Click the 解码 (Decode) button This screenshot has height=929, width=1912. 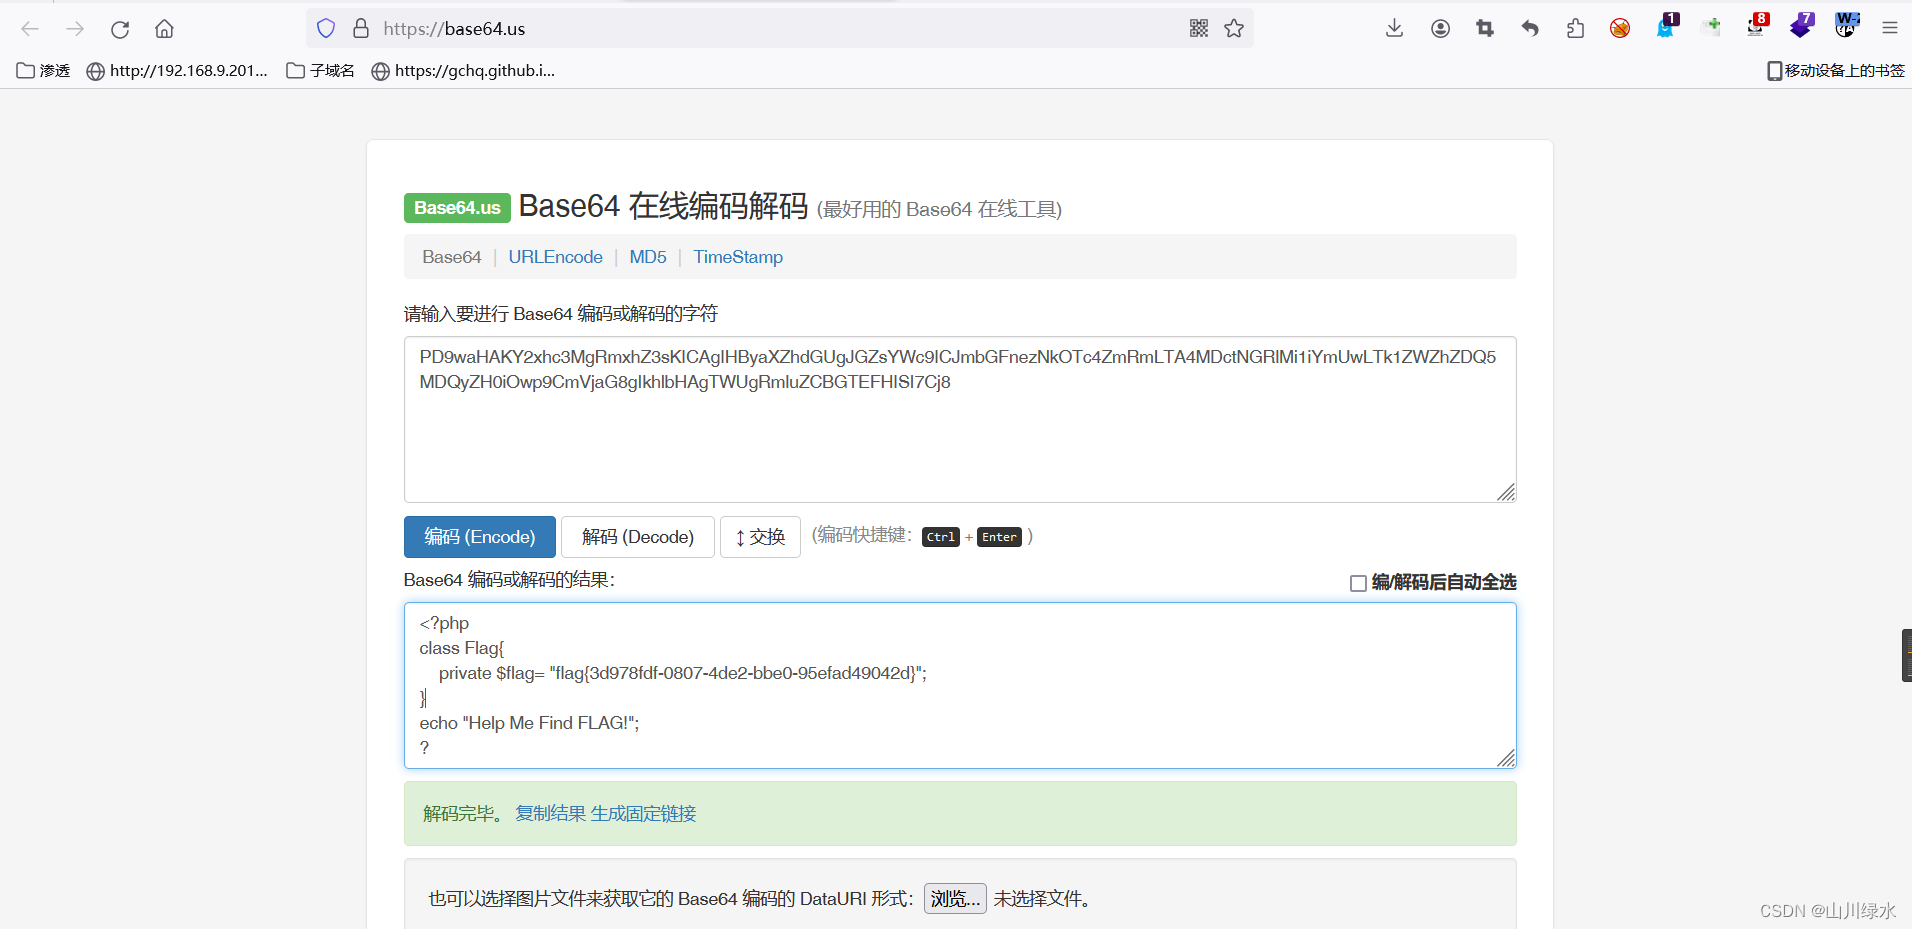[x=638, y=537]
